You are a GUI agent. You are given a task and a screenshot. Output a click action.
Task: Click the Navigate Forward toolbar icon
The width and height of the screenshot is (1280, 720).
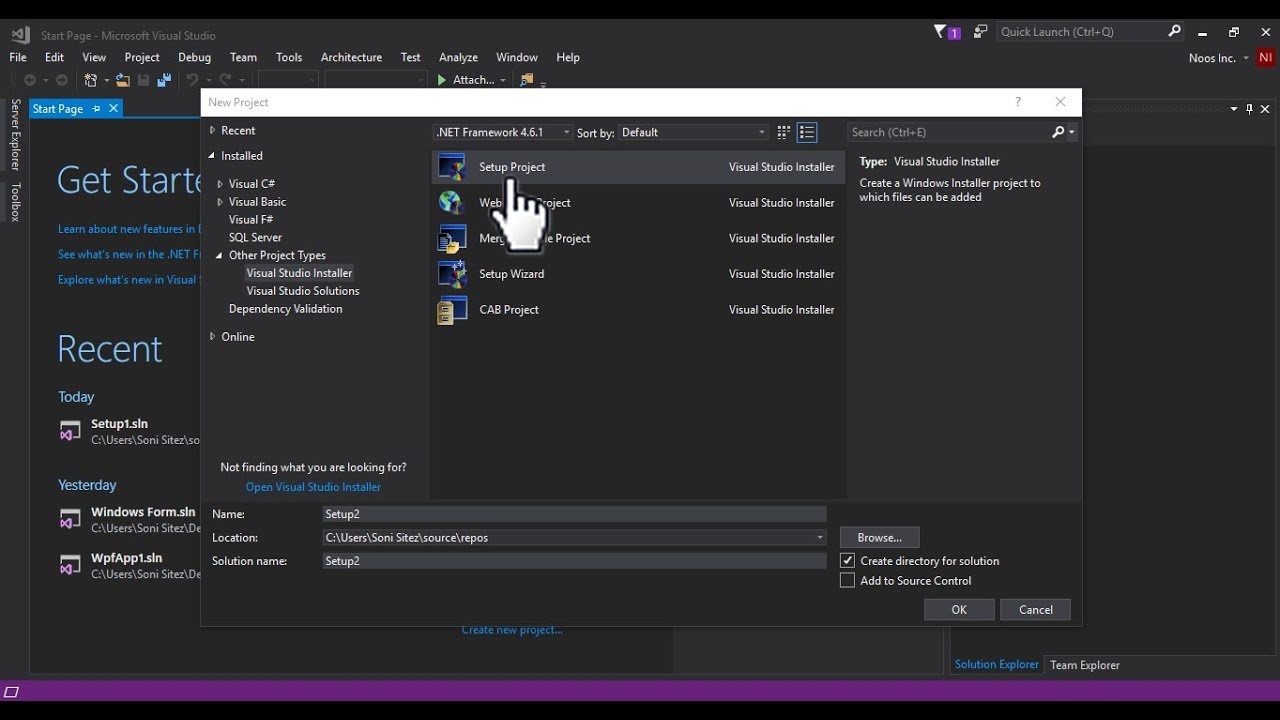[x=61, y=80]
